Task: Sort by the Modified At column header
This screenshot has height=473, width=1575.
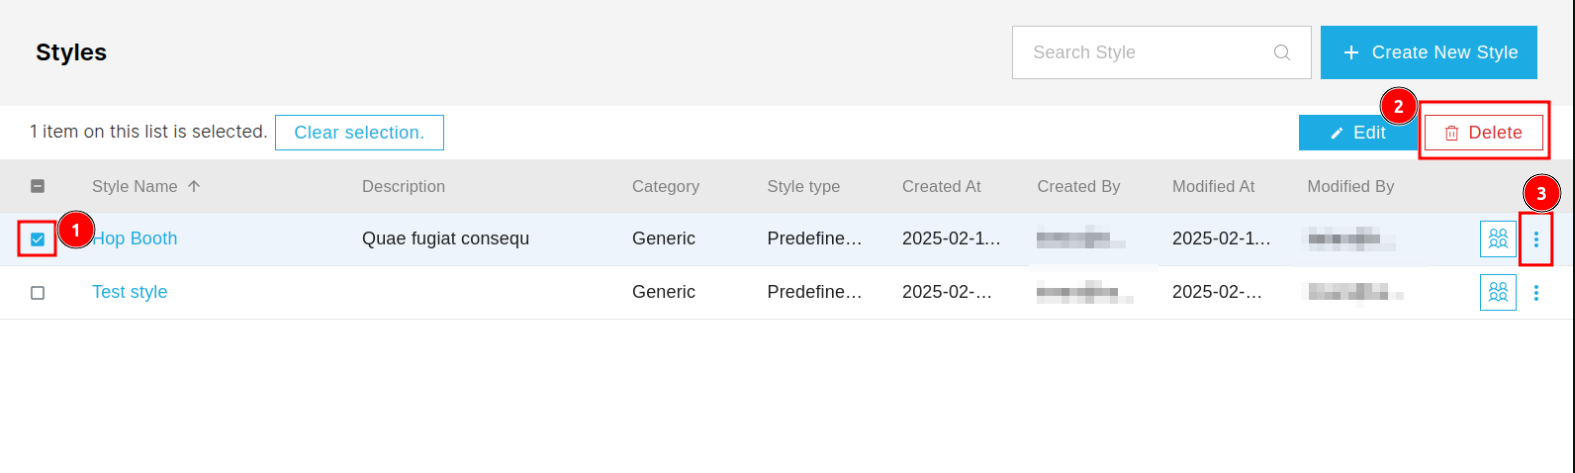Action: pyautogui.click(x=1213, y=186)
